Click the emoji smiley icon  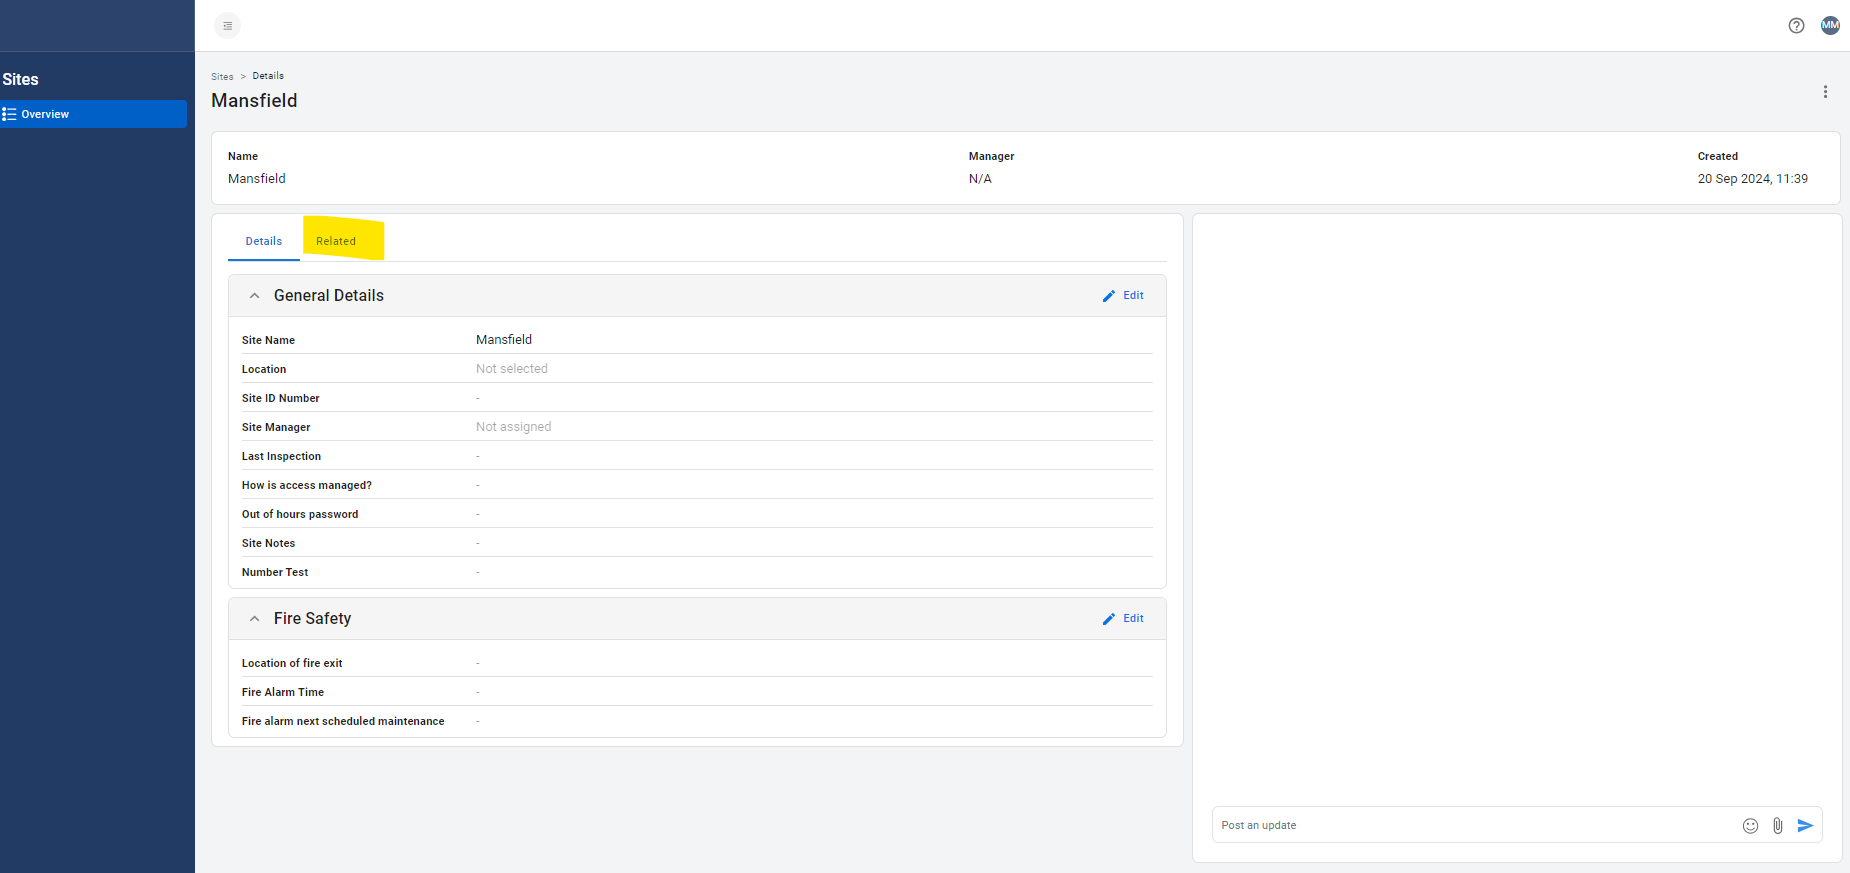[1750, 826]
